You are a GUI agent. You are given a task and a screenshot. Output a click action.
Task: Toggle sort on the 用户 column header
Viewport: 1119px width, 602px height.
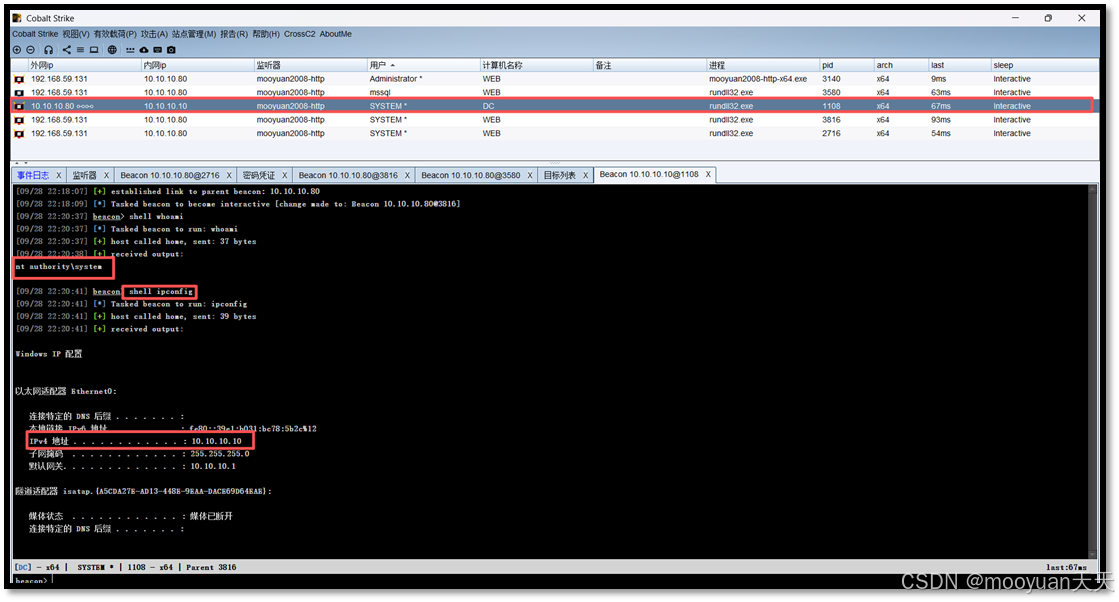423,65
